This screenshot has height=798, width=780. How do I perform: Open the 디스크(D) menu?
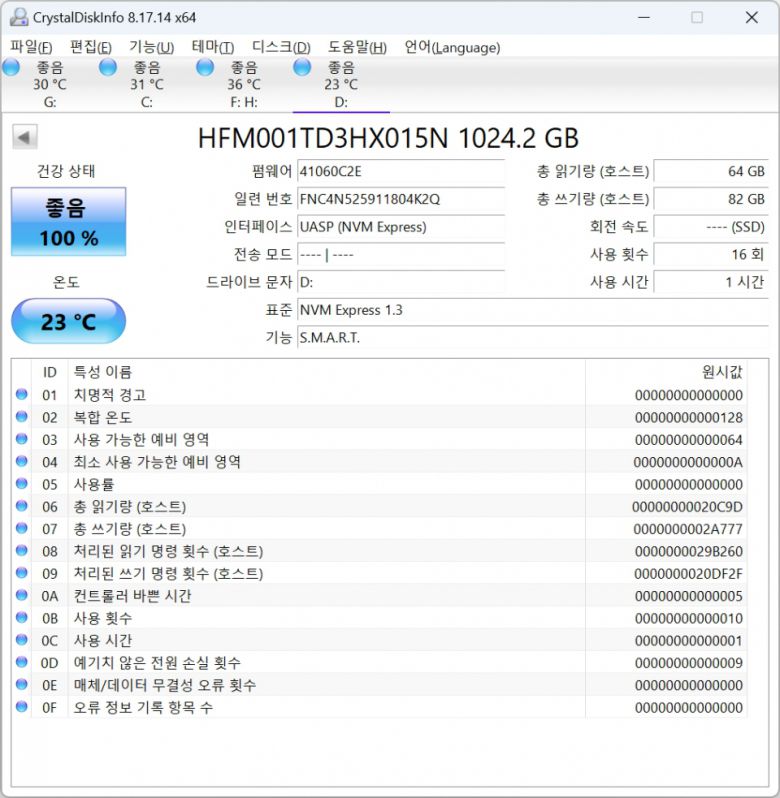point(281,47)
